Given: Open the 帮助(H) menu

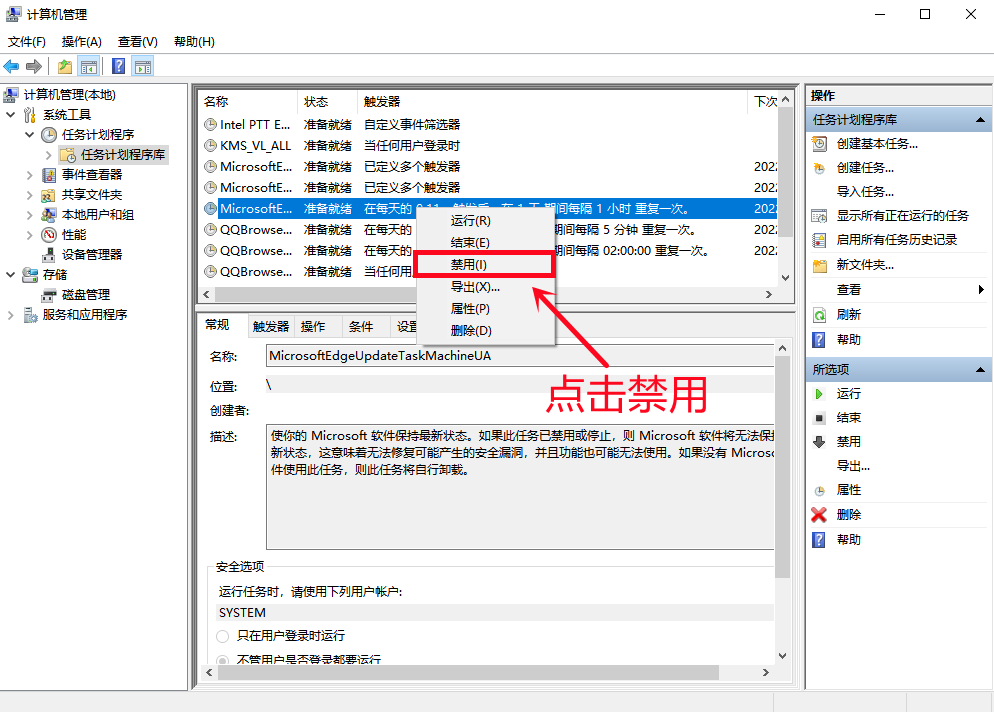Looking at the screenshot, I should [x=194, y=42].
